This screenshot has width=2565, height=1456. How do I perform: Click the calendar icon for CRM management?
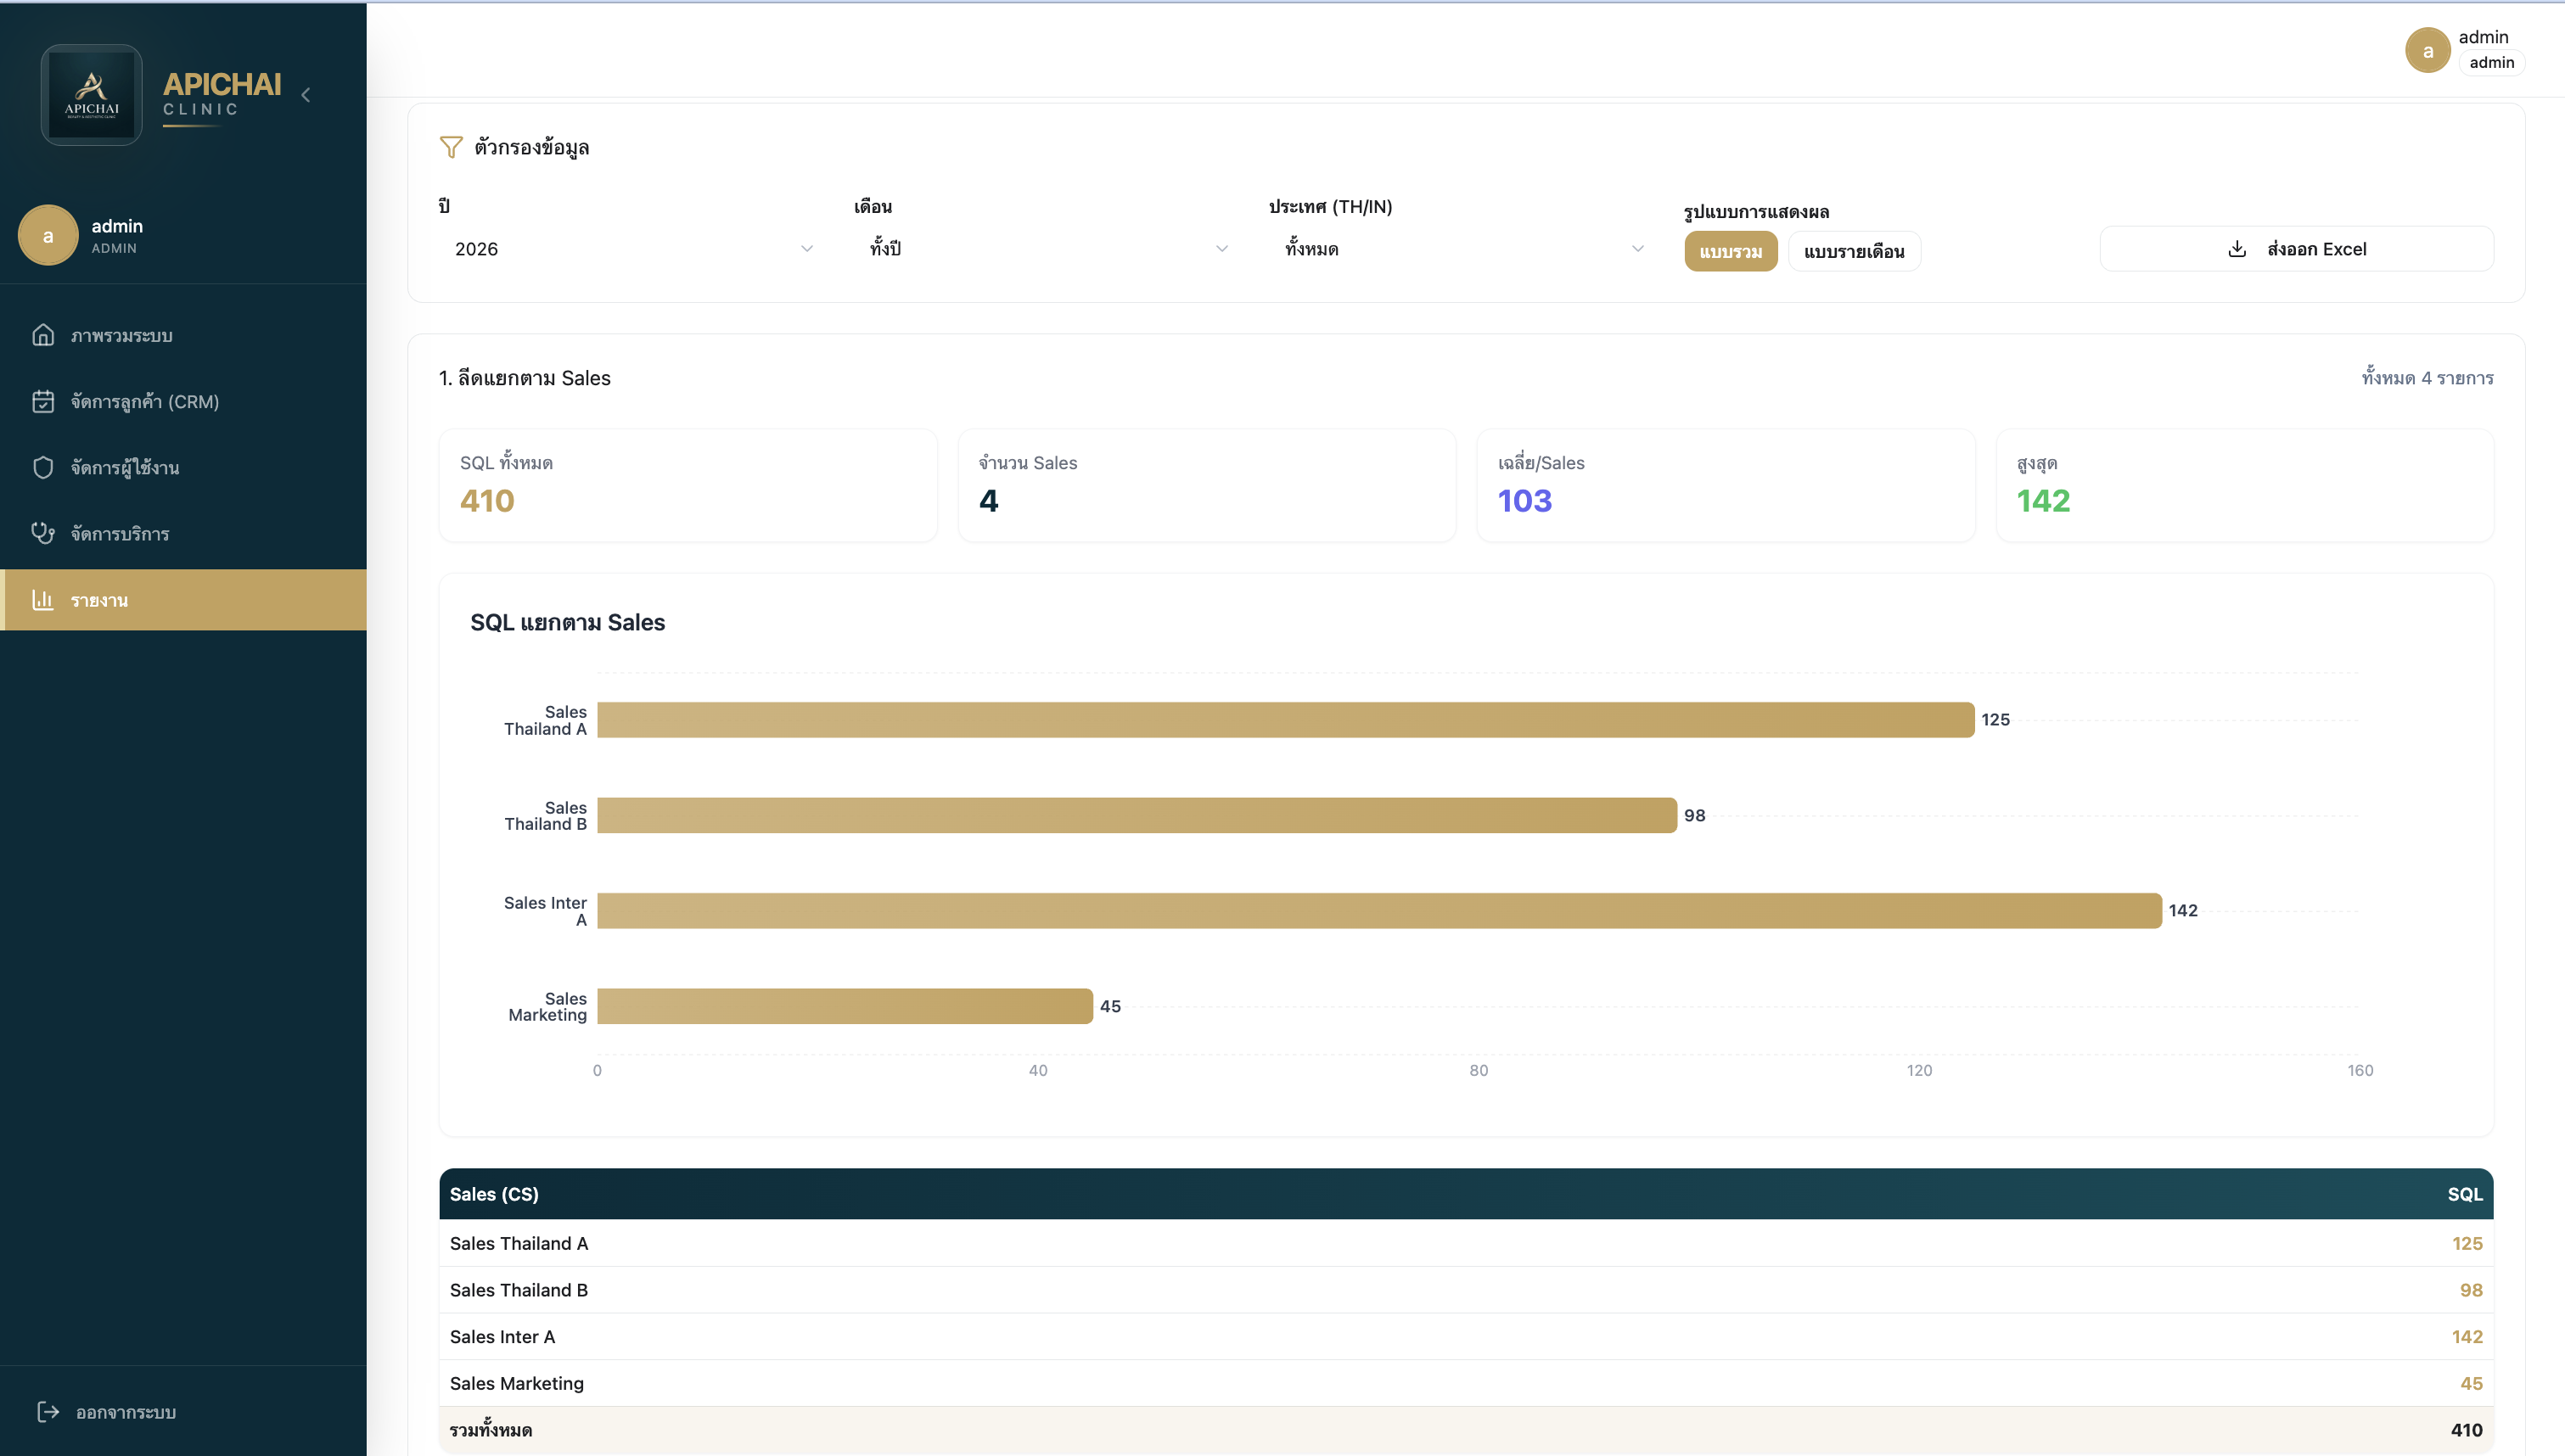pos(43,401)
